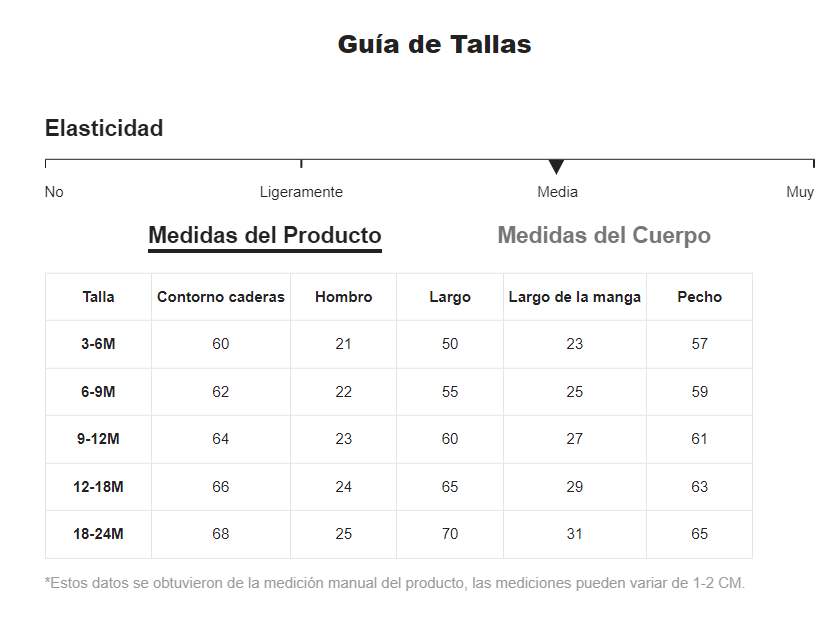Click the 'No' elasticity label
Image resolution: width=834 pixels, height=618 pixels.
click(54, 192)
